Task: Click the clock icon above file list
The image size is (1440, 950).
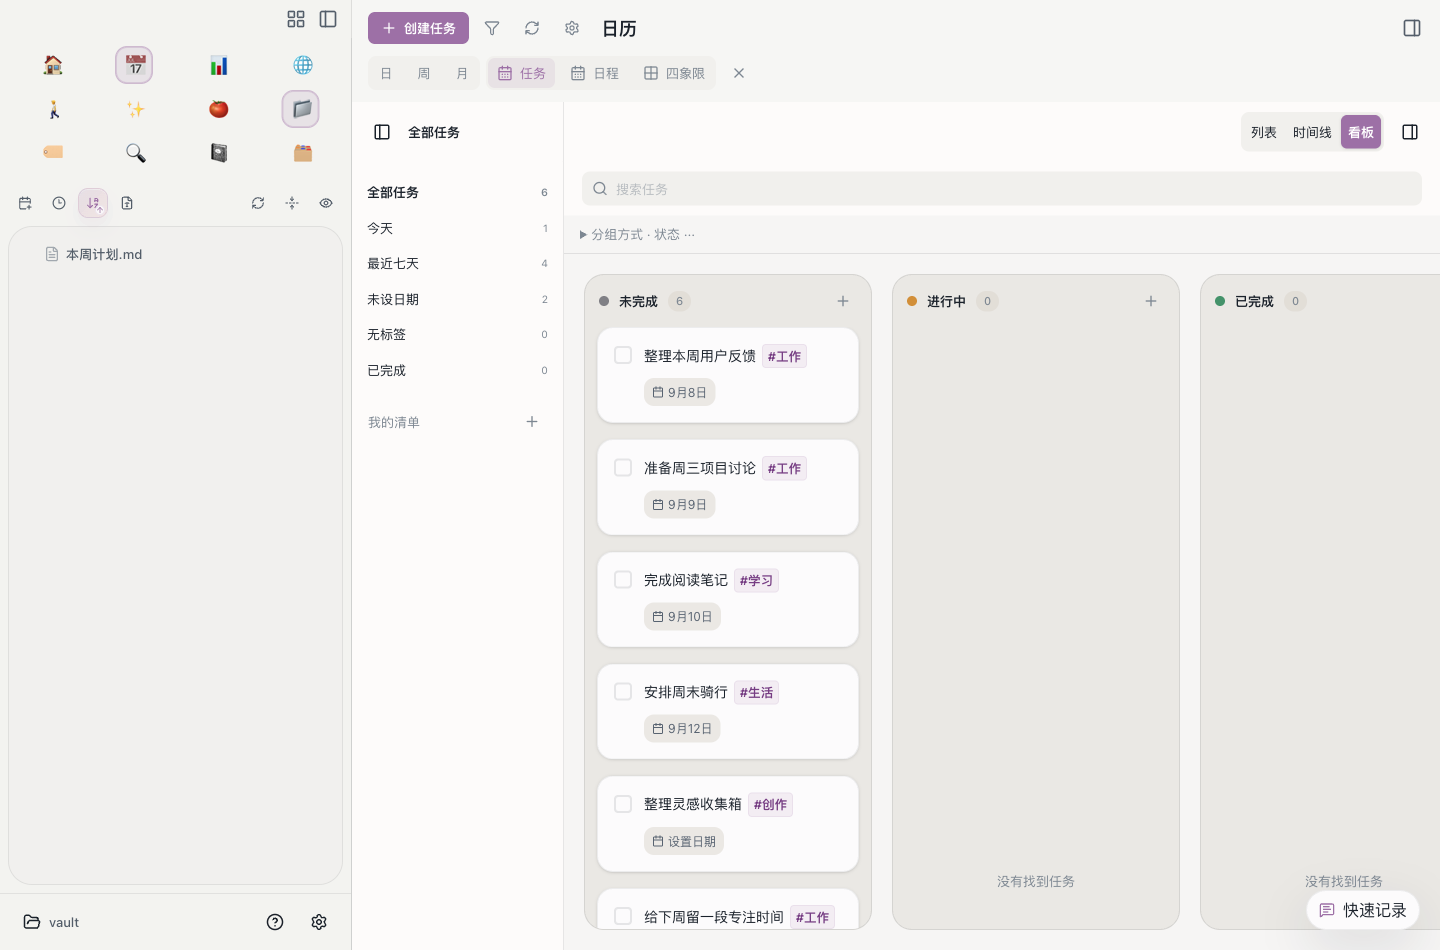Action: click(59, 203)
